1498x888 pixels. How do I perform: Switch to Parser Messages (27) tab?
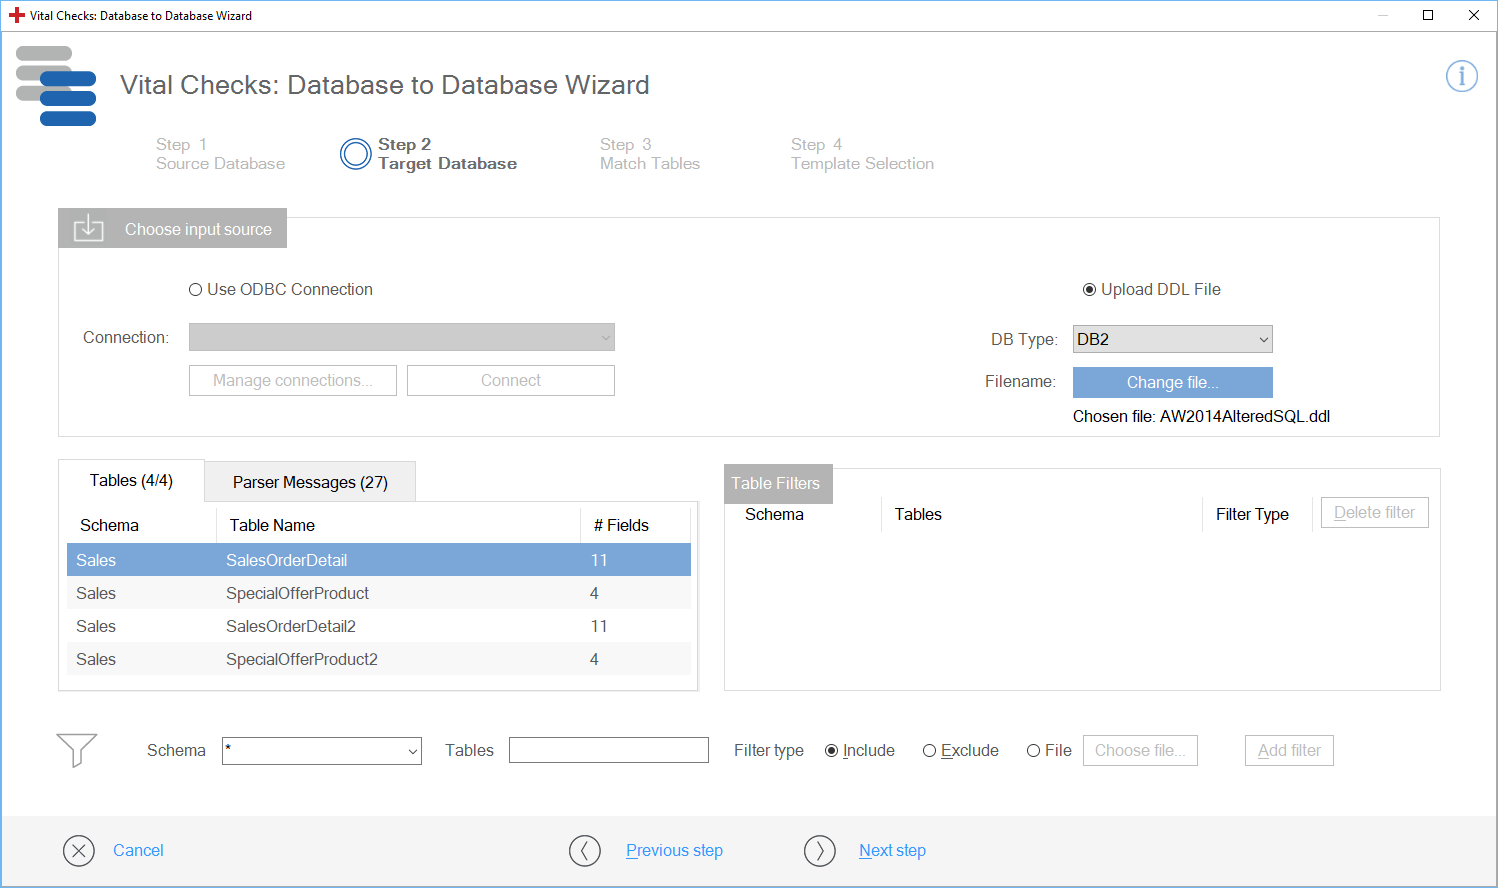coord(310,482)
